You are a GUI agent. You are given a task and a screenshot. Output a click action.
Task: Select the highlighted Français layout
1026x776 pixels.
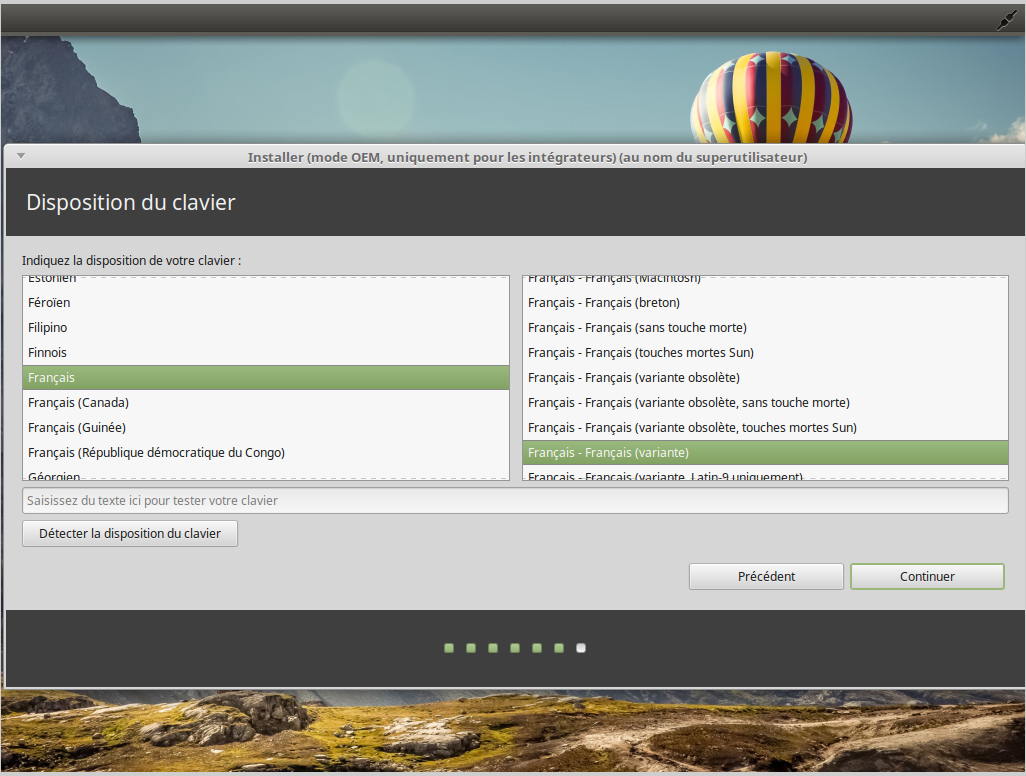point(266,378)
